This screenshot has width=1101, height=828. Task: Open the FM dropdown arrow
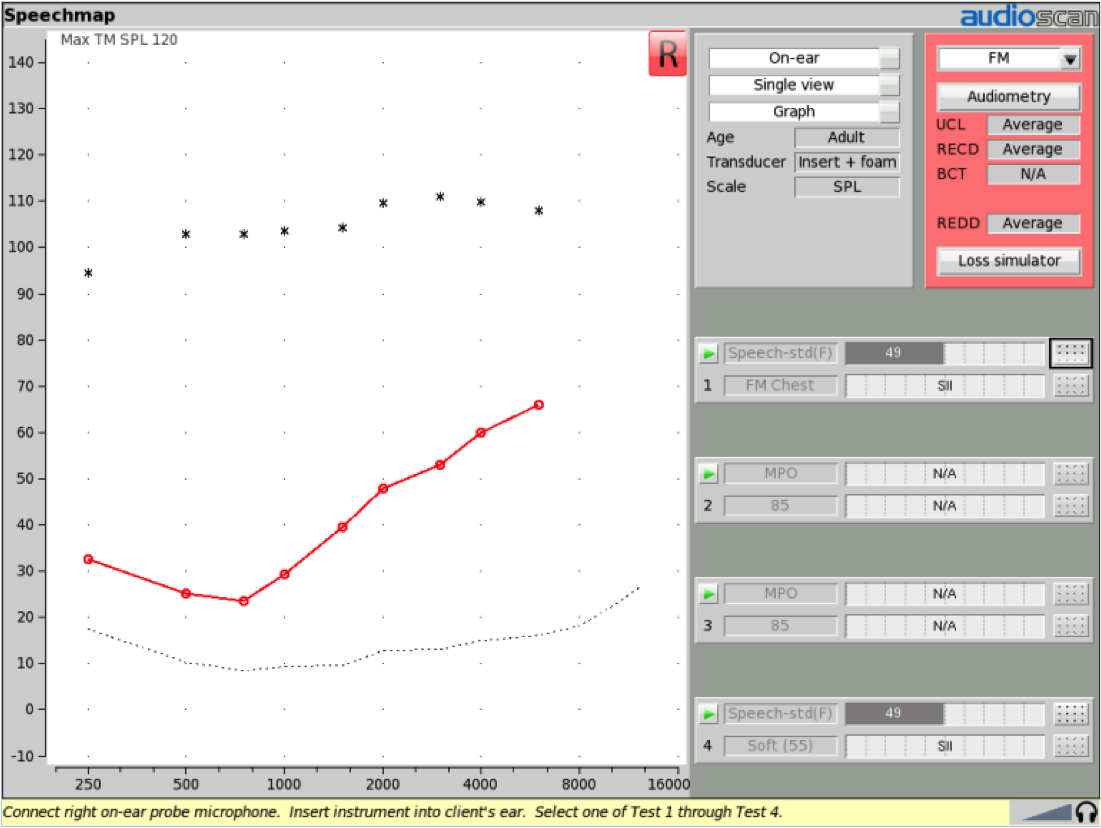[x=1069, y=60]
